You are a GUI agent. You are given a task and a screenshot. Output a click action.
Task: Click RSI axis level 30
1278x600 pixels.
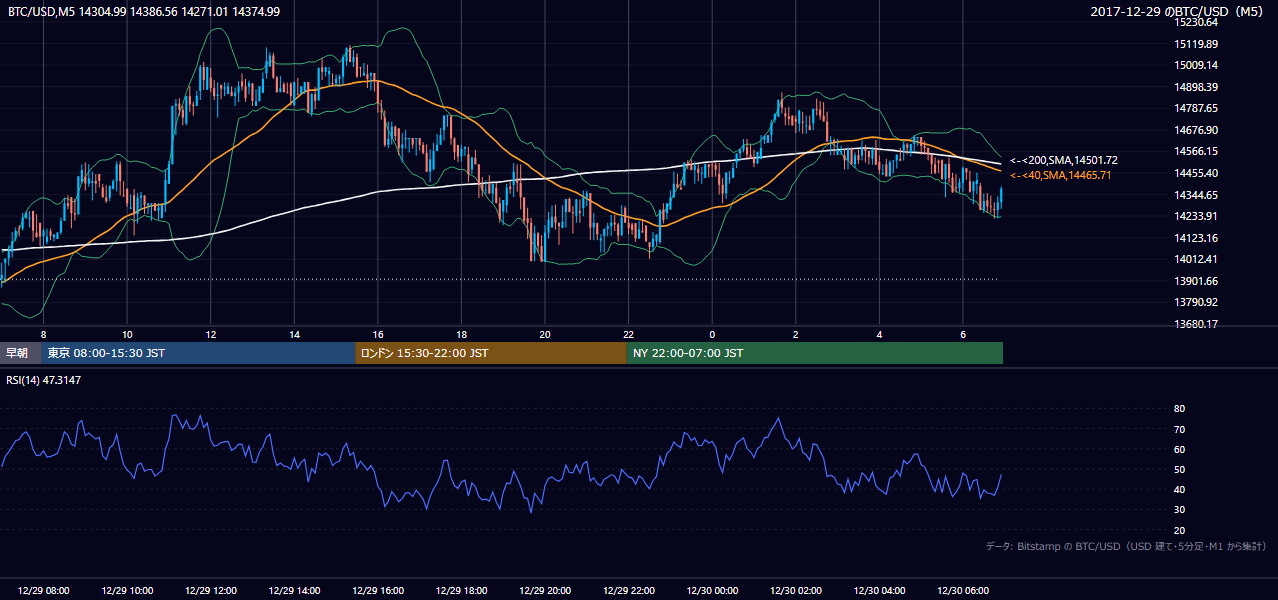[1179, 510]
